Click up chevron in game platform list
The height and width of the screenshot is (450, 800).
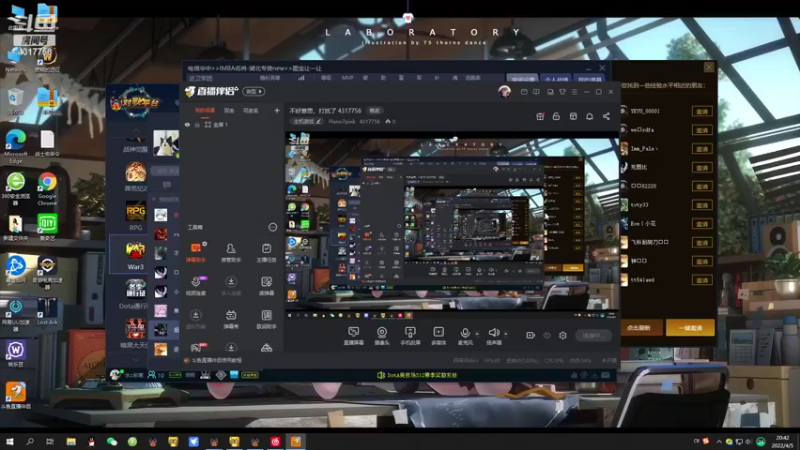point(136,131)
